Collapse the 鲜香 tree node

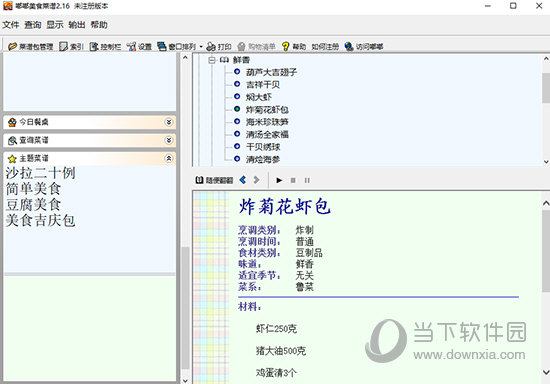pyautogui.click(x=212, y=60)
